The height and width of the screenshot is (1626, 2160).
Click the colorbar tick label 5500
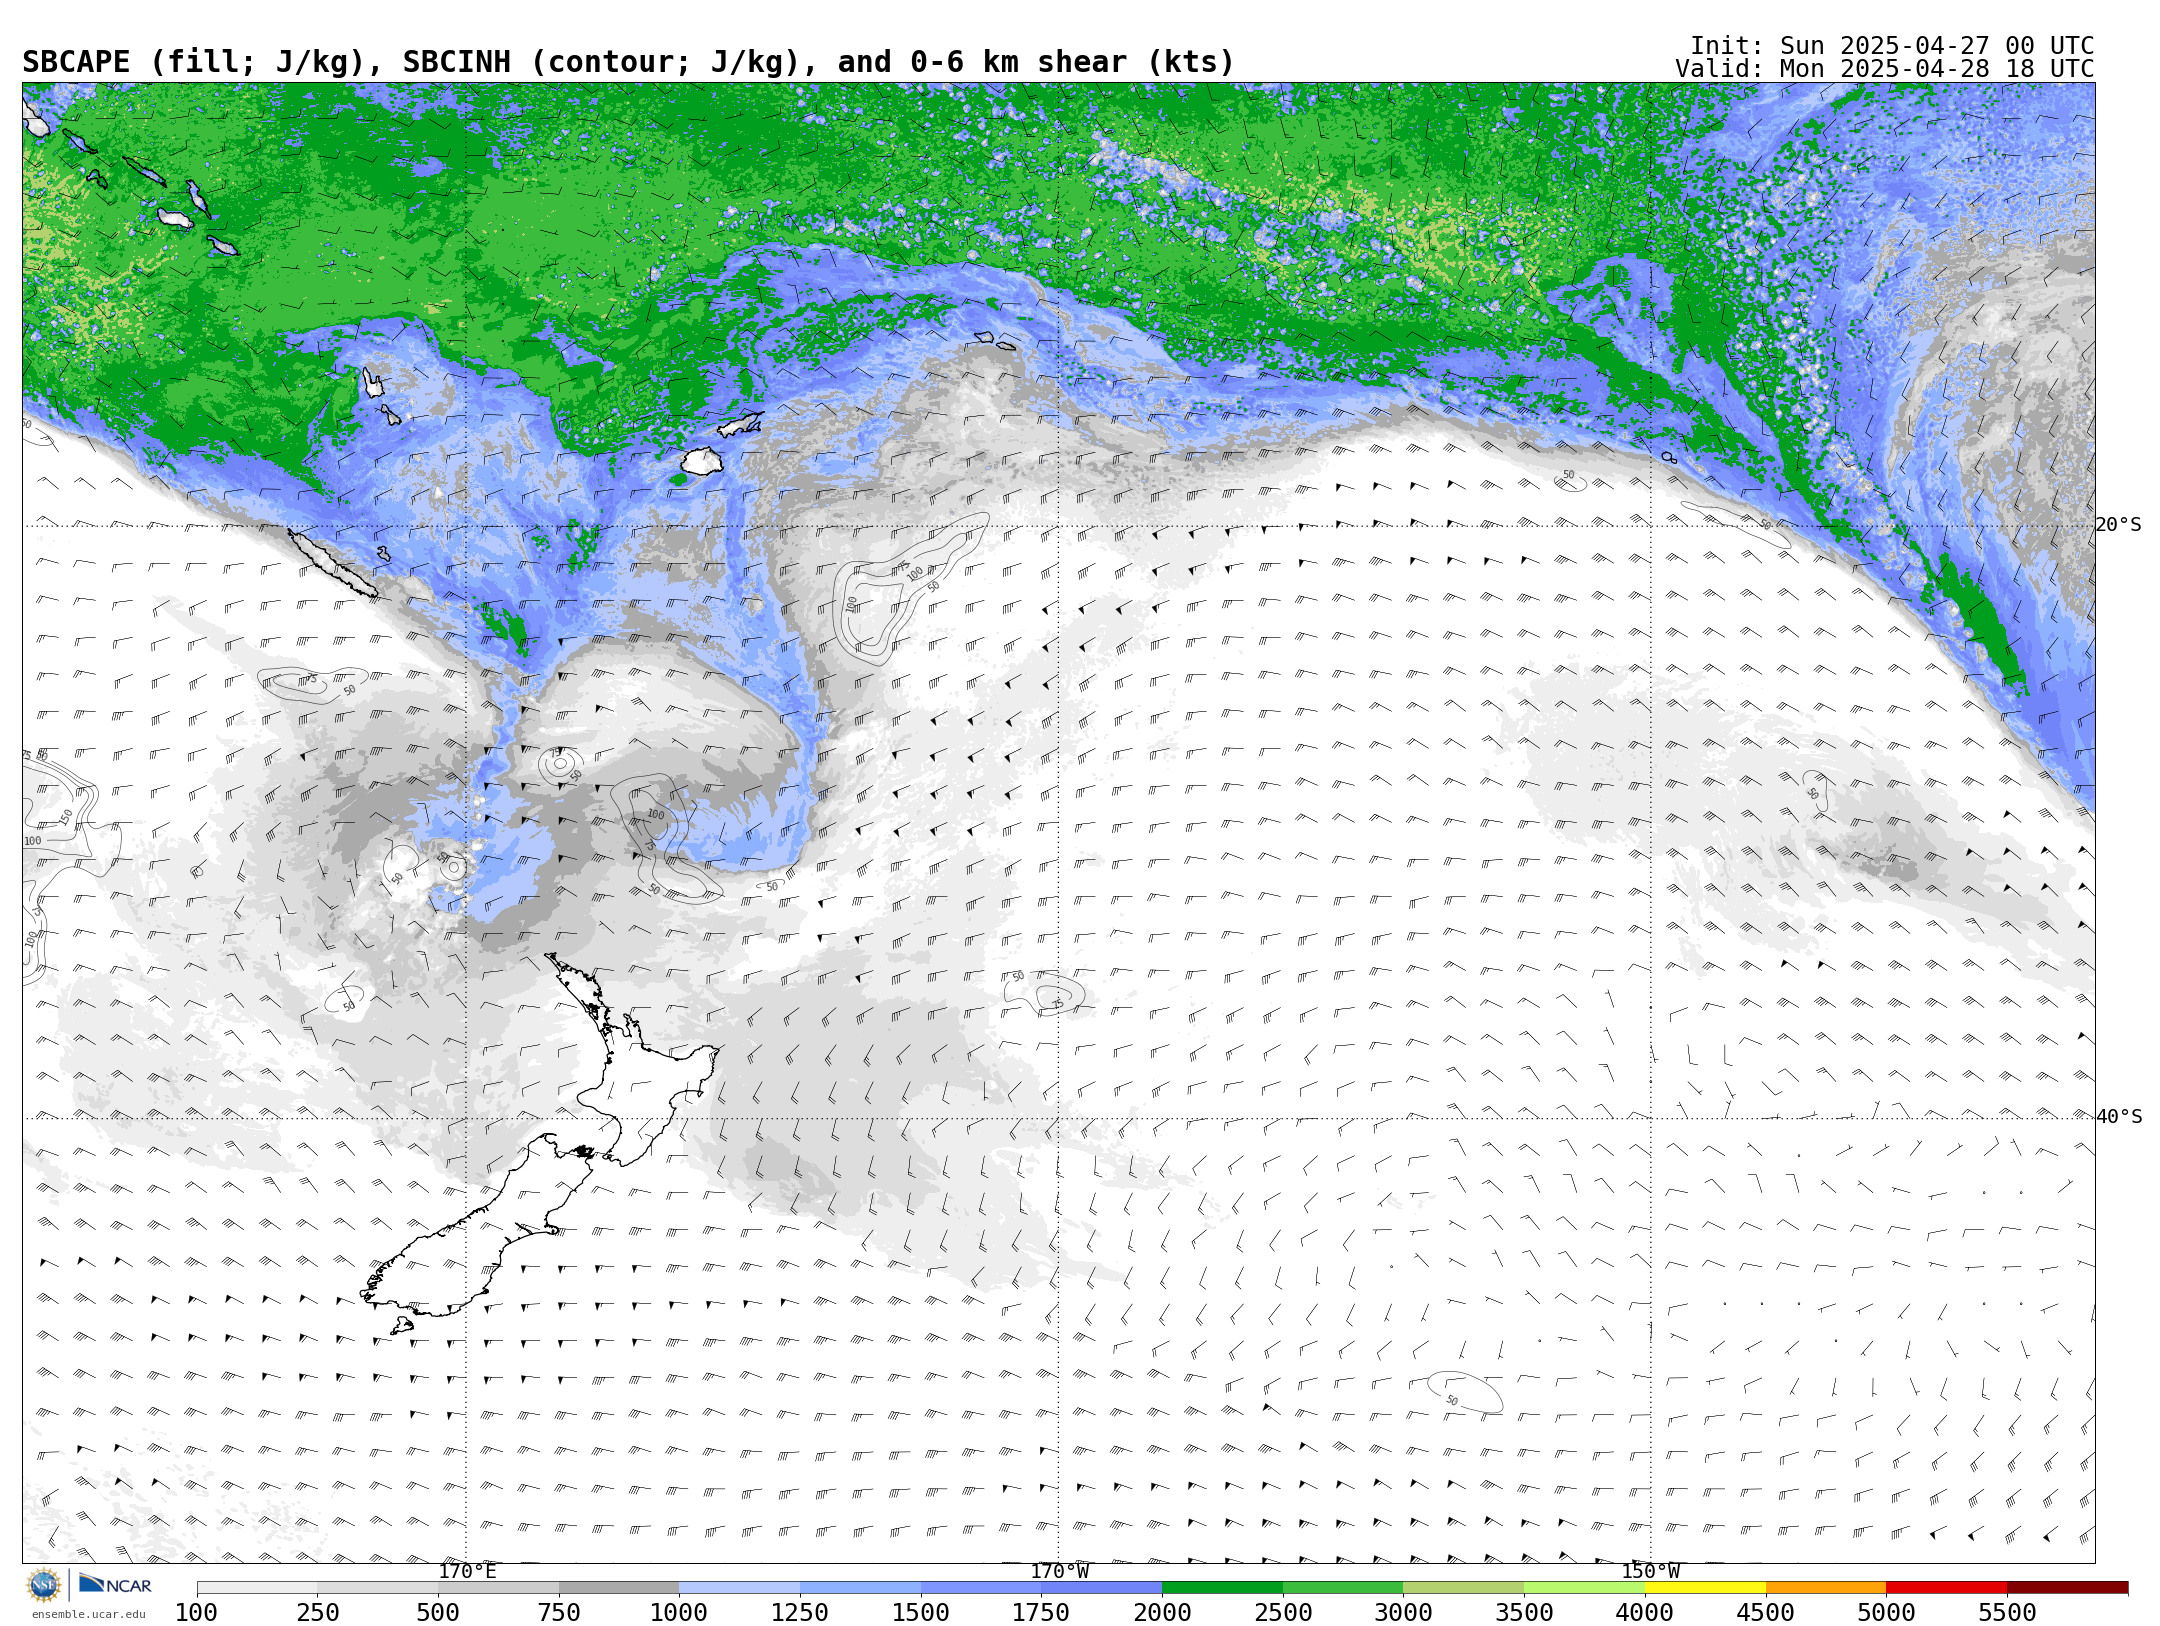(2007, 1612)
